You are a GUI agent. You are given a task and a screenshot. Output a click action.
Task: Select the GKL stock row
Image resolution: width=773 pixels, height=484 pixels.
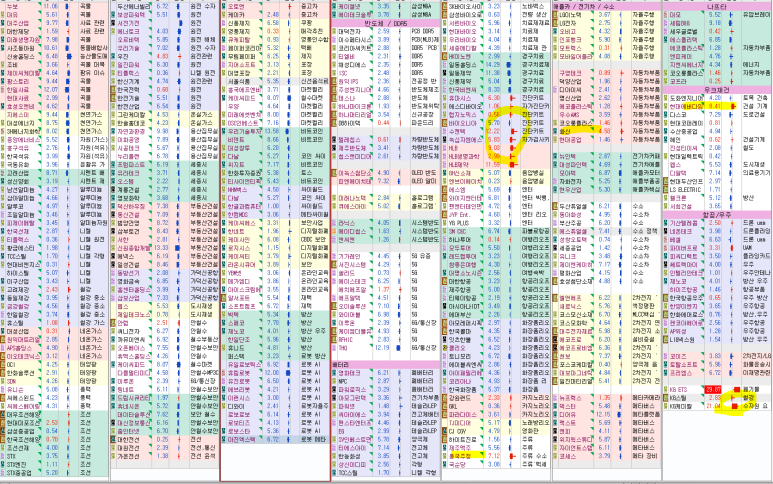[496, 406]
